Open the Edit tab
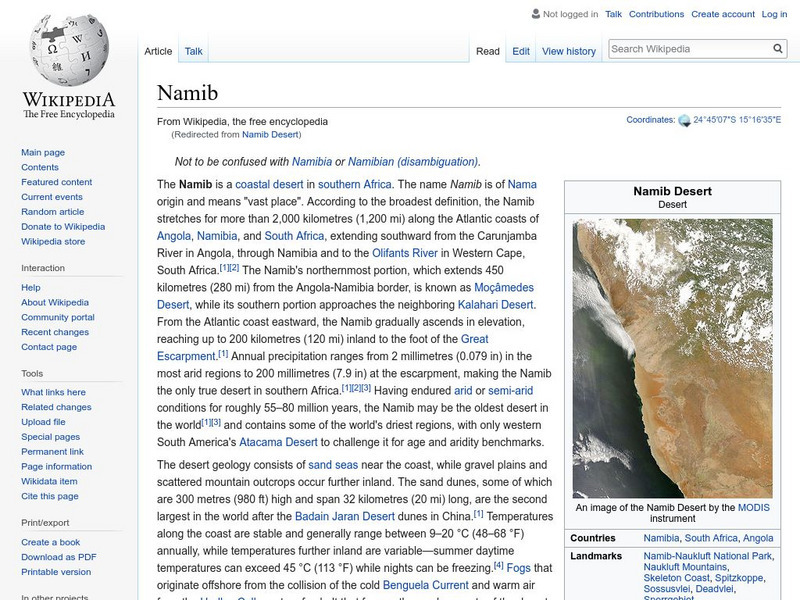 pos(521,51)
